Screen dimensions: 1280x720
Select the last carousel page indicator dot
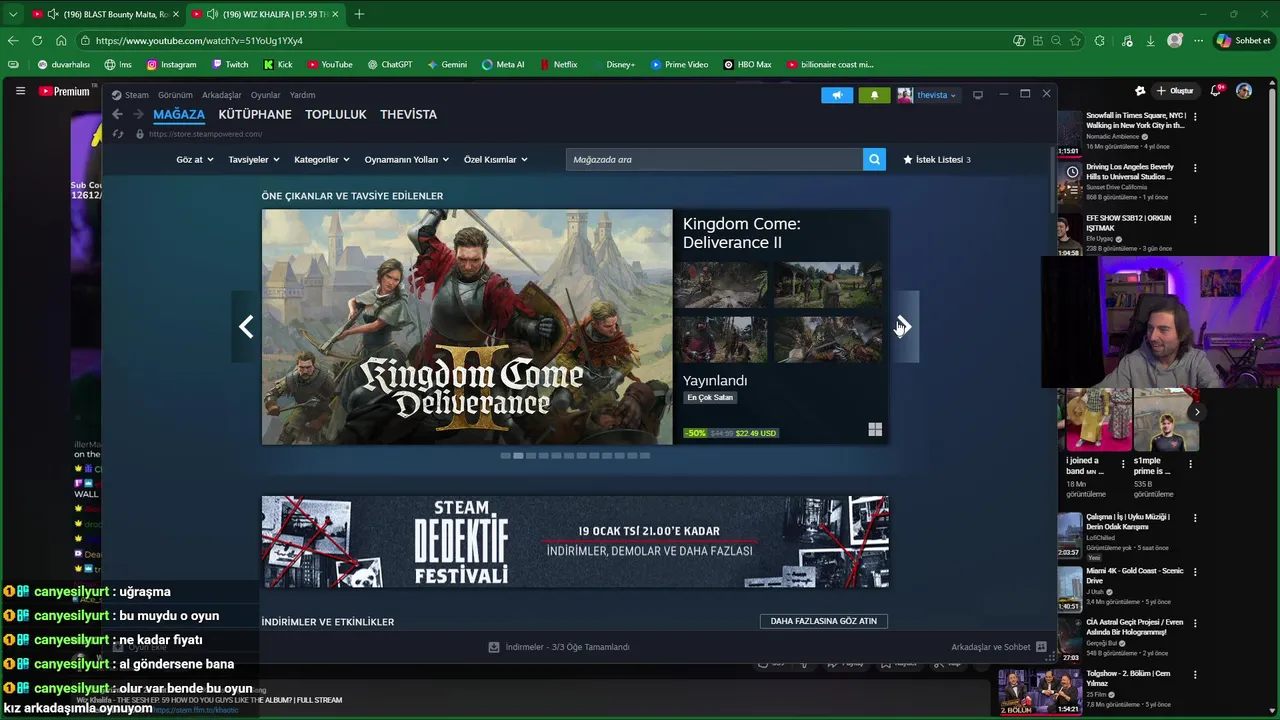coord(645,456)
